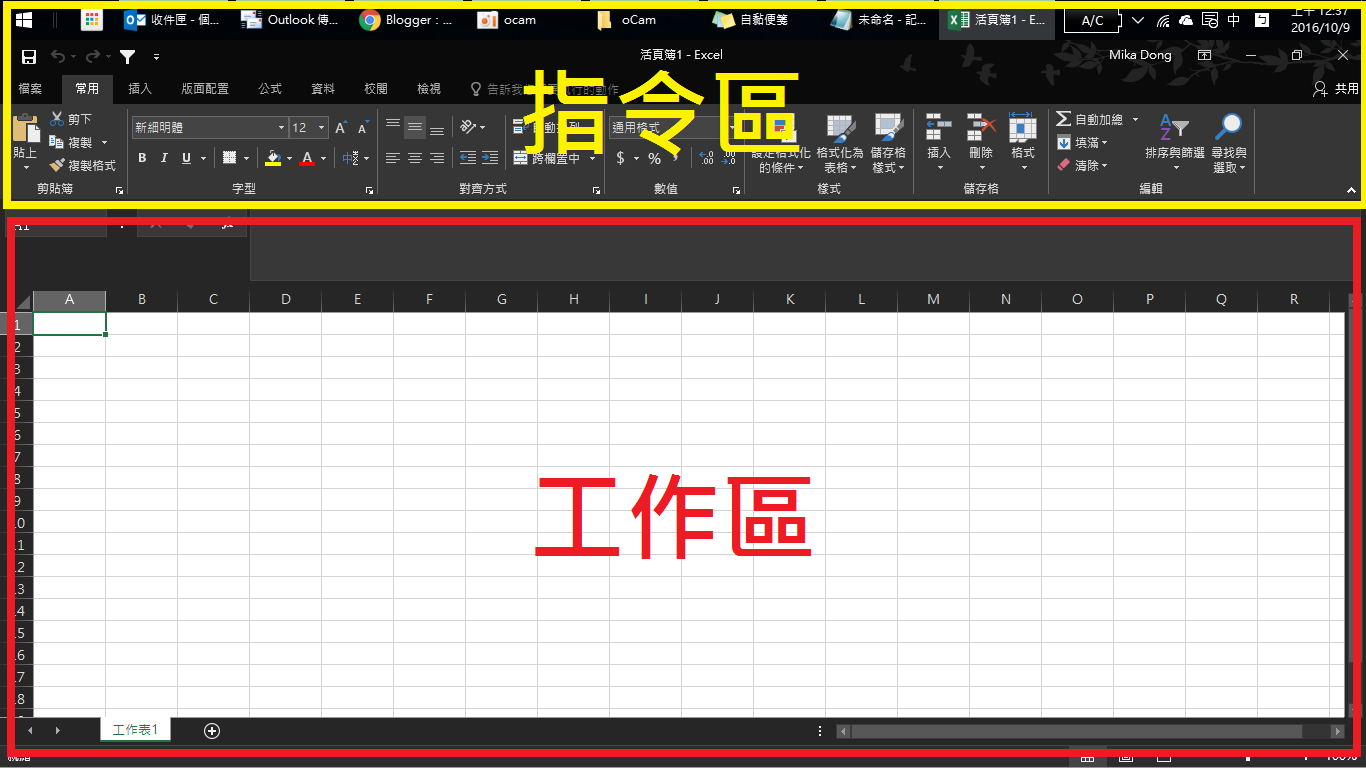Toggle underline formatting

coord(186,158)
